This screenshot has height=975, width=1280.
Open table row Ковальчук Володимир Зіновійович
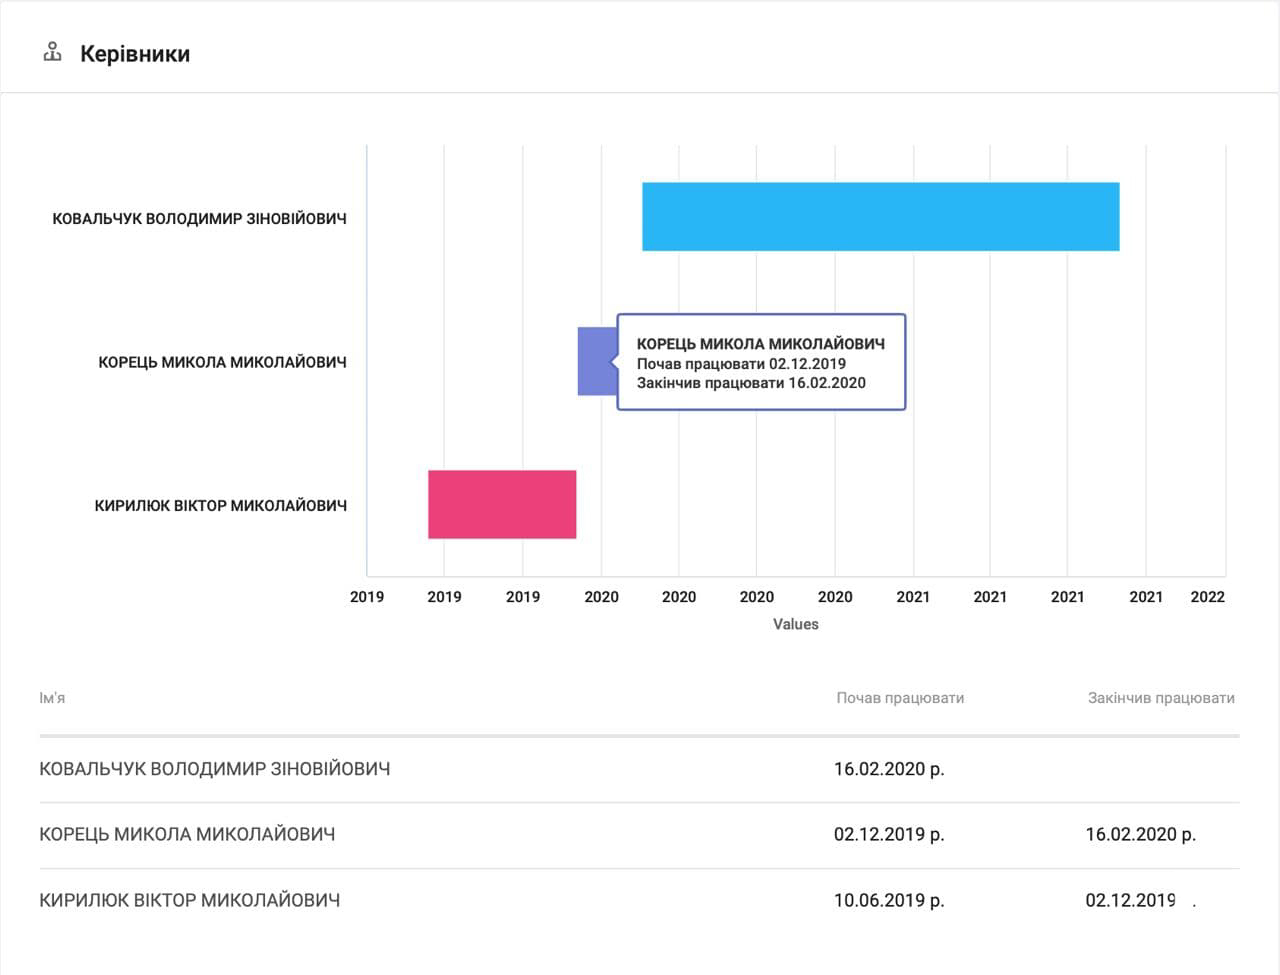214,769
